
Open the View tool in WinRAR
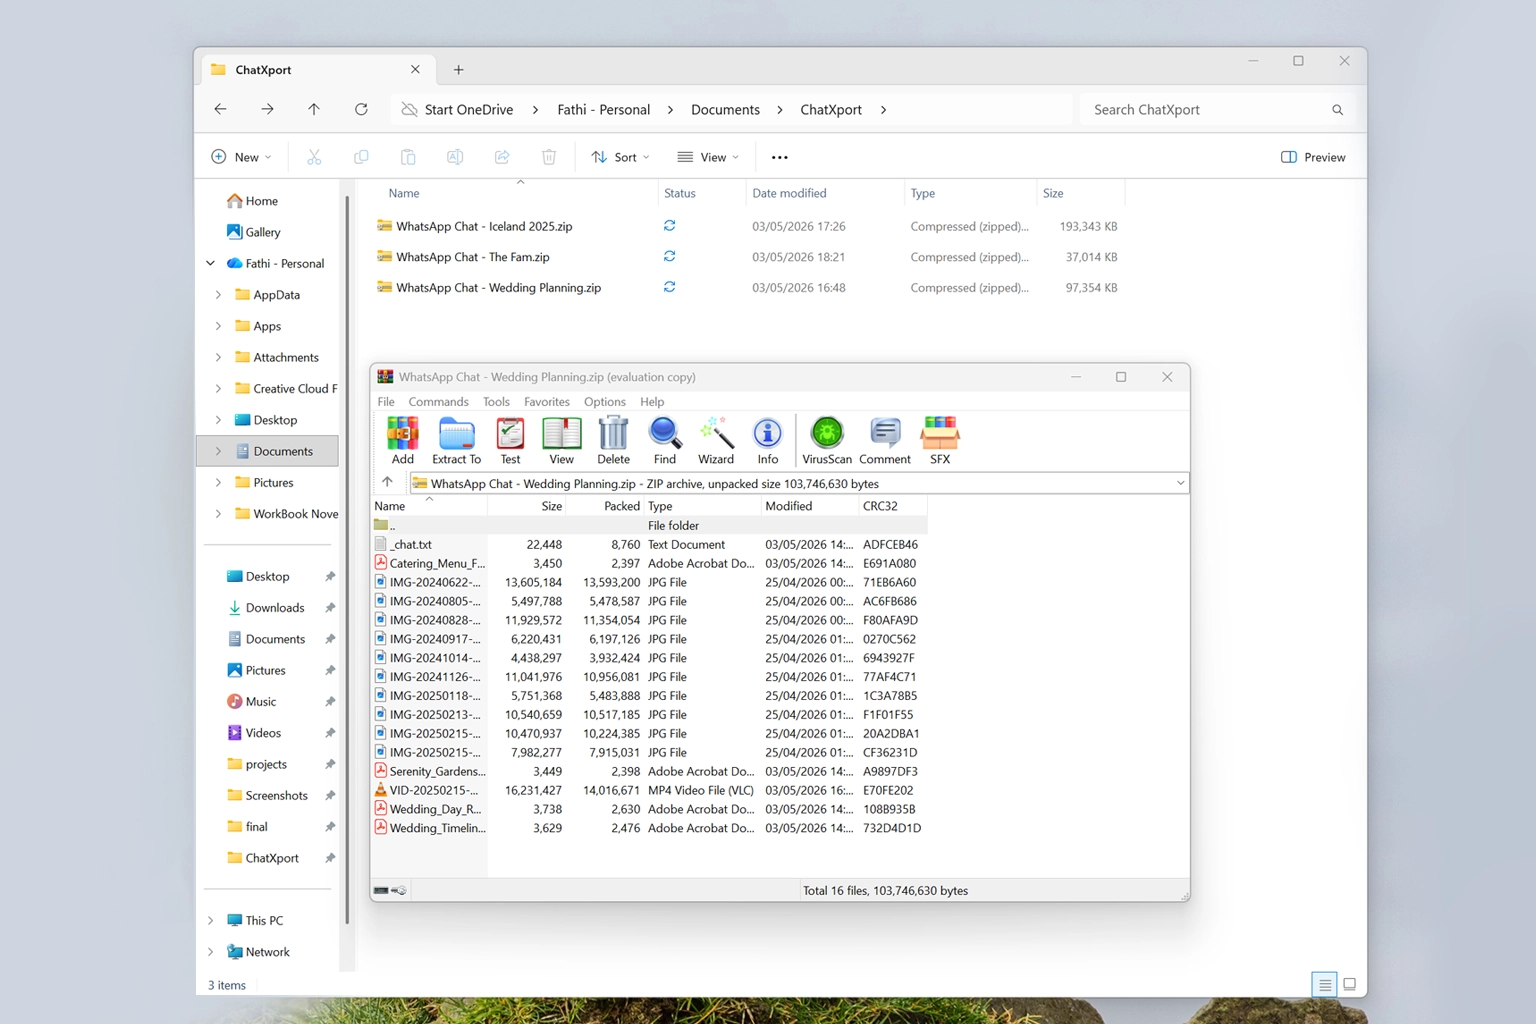(x=561, y=440)
